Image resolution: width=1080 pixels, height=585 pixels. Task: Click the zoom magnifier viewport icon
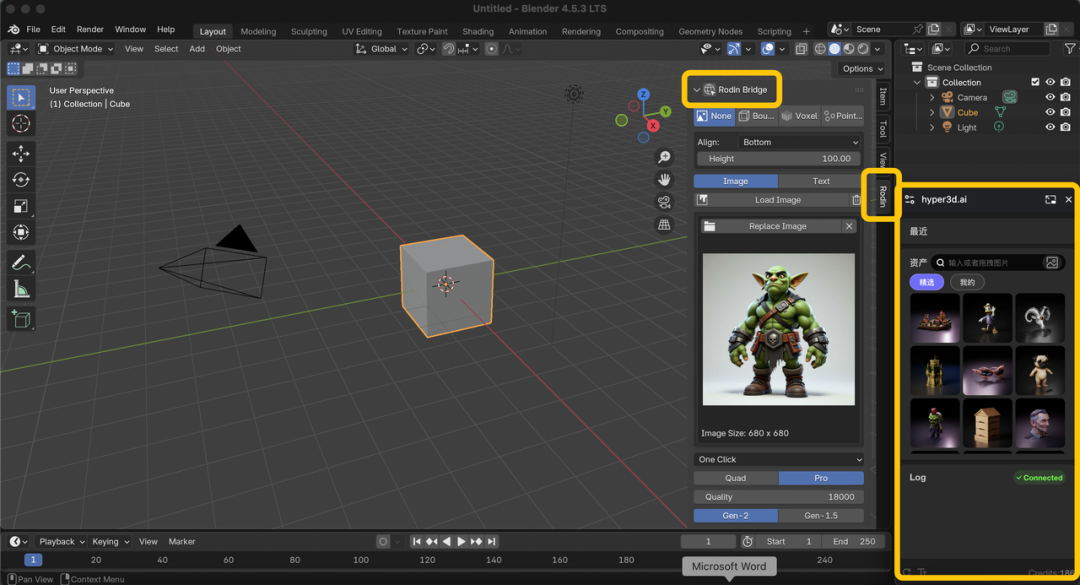click(x=664, y=157)
